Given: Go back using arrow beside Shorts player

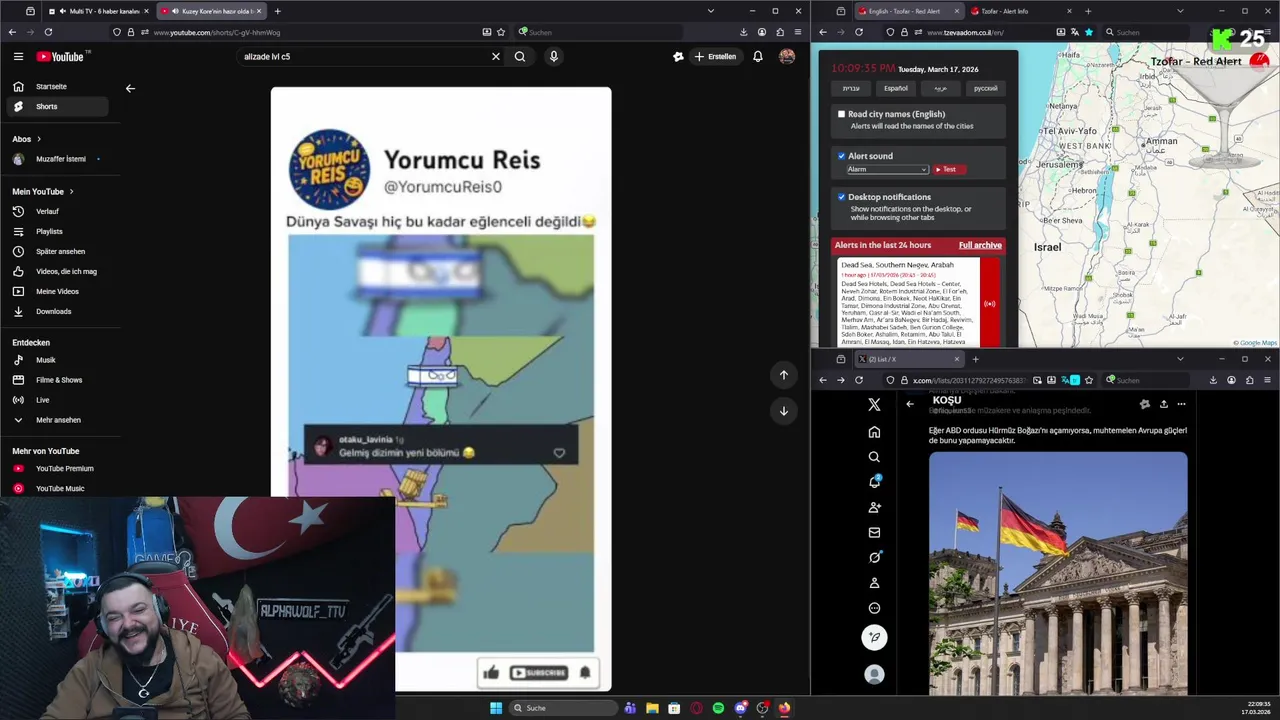Looking at the screenshot, I should pos(130,88).
